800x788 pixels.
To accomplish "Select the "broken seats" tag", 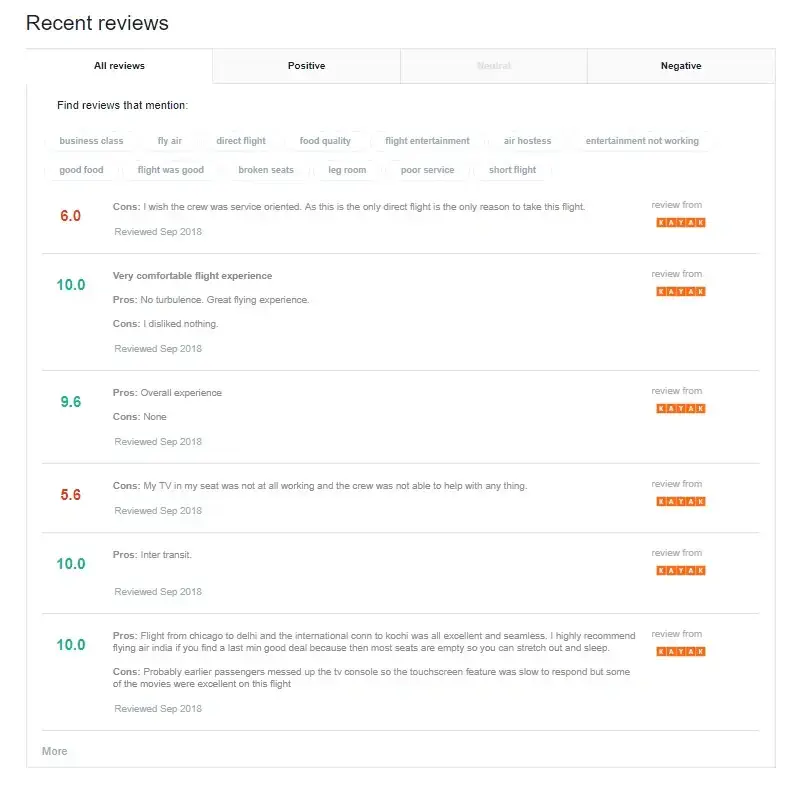I will click(266, 170).
